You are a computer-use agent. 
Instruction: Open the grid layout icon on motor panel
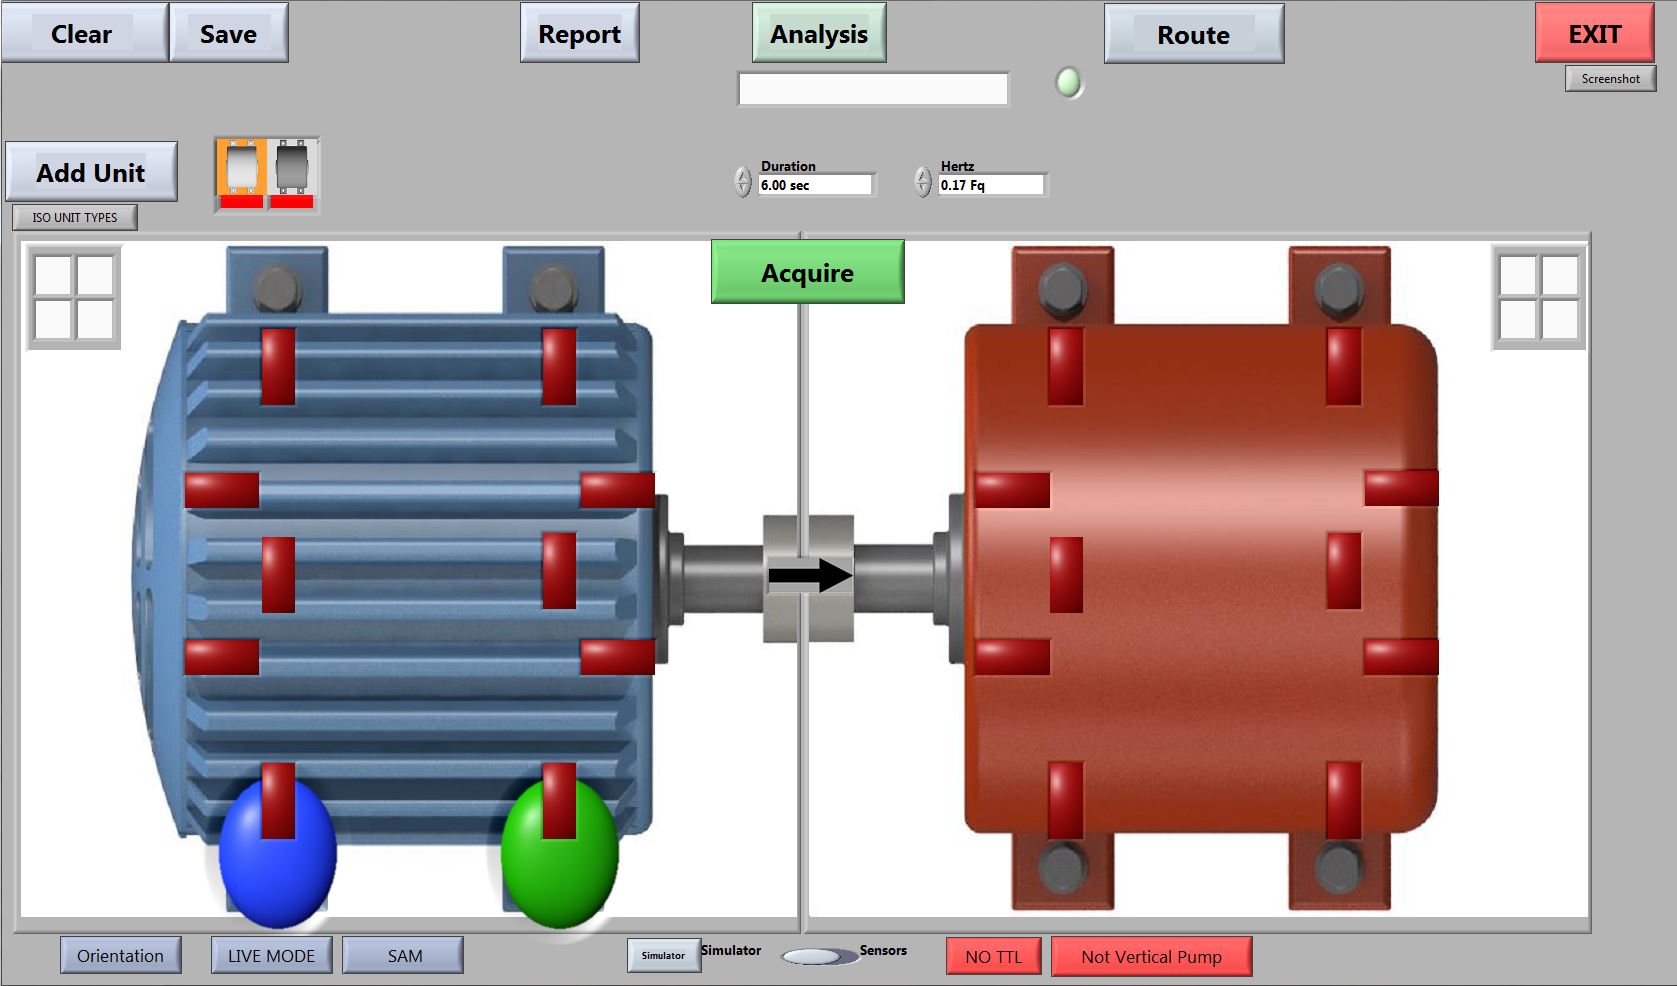74,299
